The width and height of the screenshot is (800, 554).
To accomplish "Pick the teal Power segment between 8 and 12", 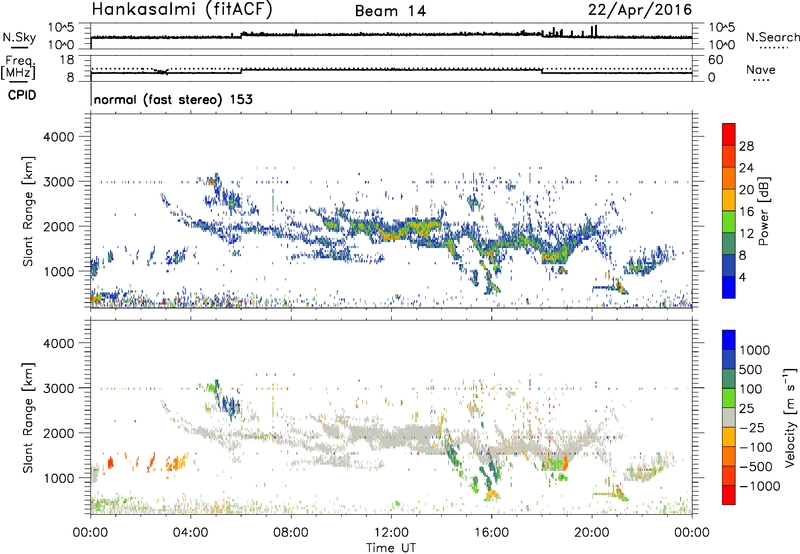I will coord(729,243).
